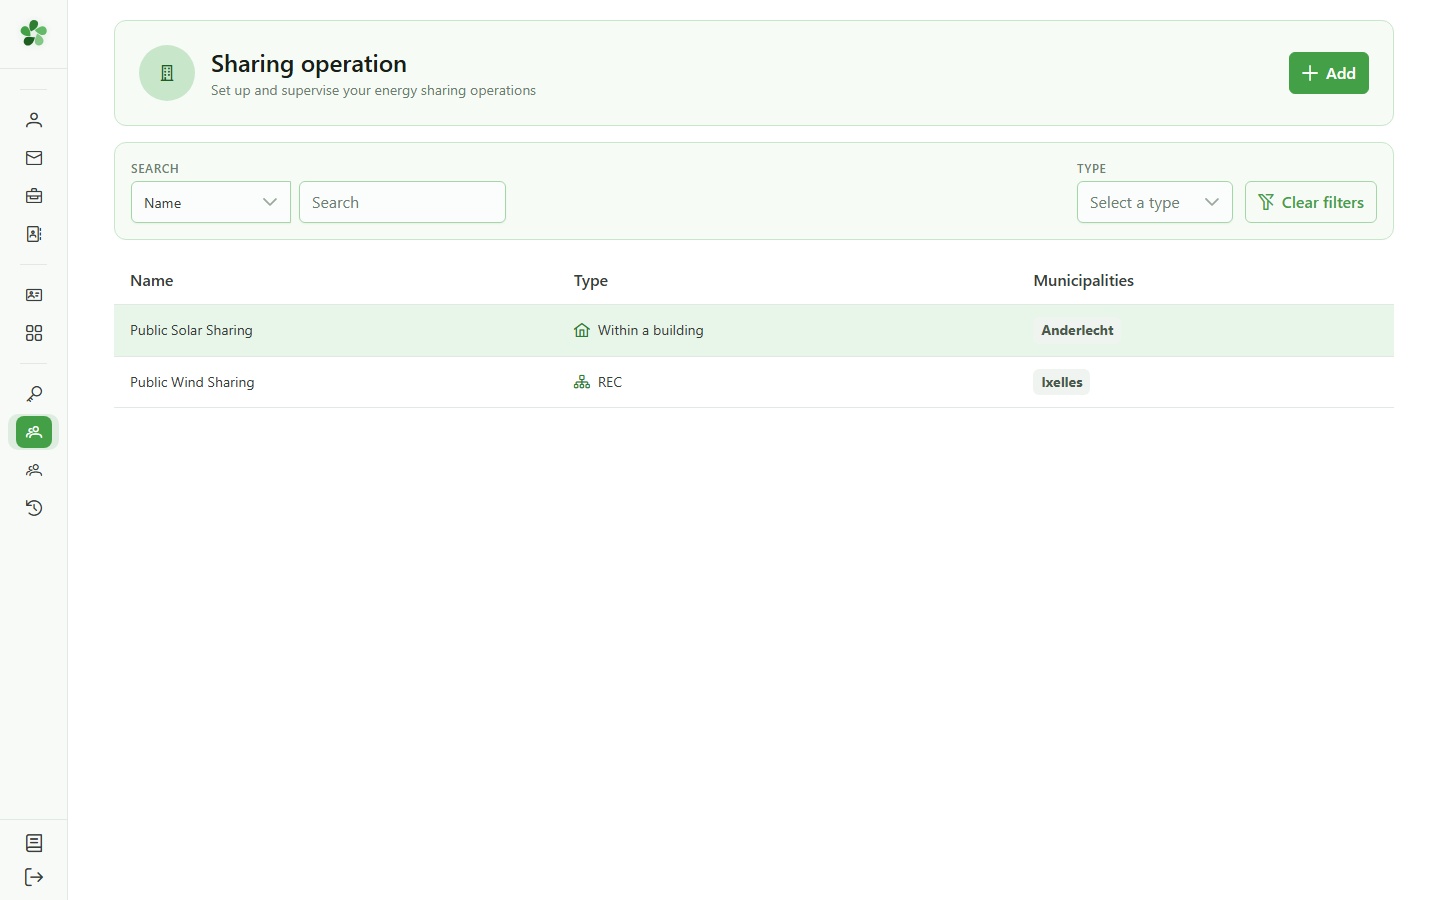Image resolution: width=1440 pixels, height=900 pixels.
Task: Open the user profile sidebar icon
Action: pos(34,120)
